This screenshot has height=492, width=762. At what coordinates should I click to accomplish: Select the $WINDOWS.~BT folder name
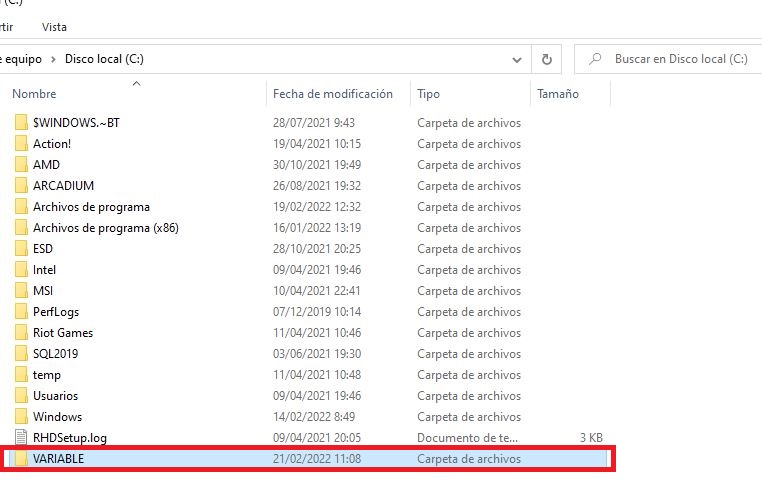tap(76, 123)
